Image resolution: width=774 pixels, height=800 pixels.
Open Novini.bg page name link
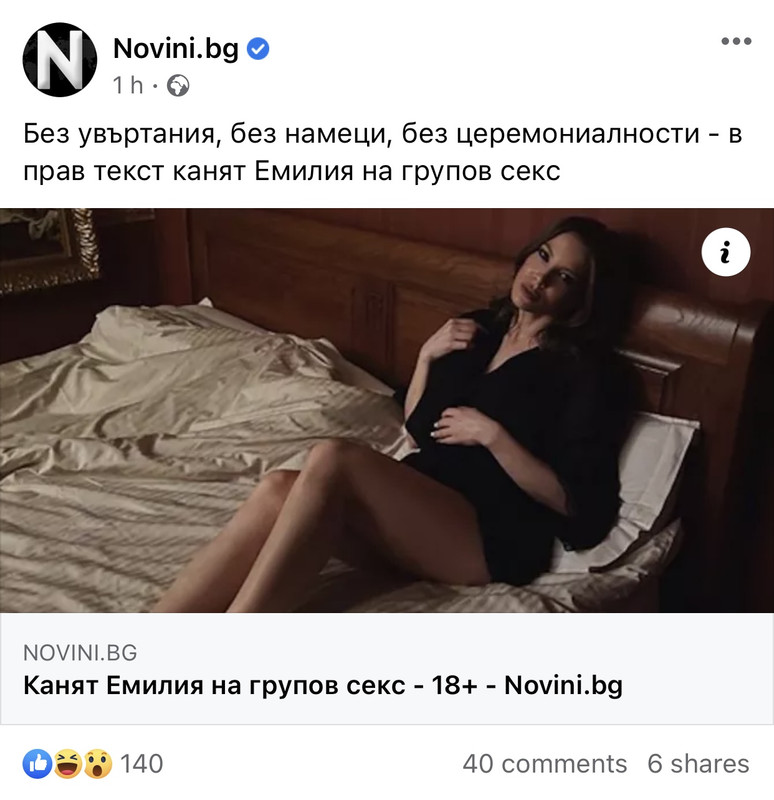(x=176, y=49)
